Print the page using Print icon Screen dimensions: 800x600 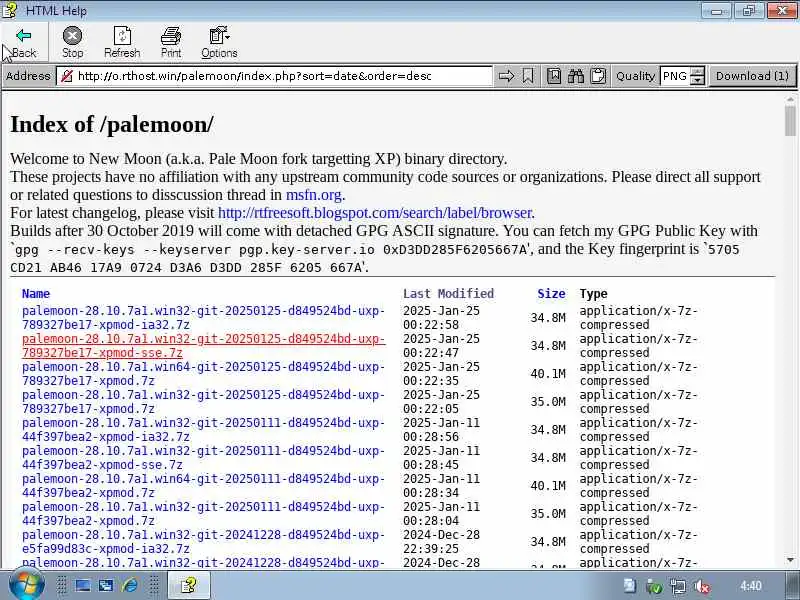tap(171, 42)
